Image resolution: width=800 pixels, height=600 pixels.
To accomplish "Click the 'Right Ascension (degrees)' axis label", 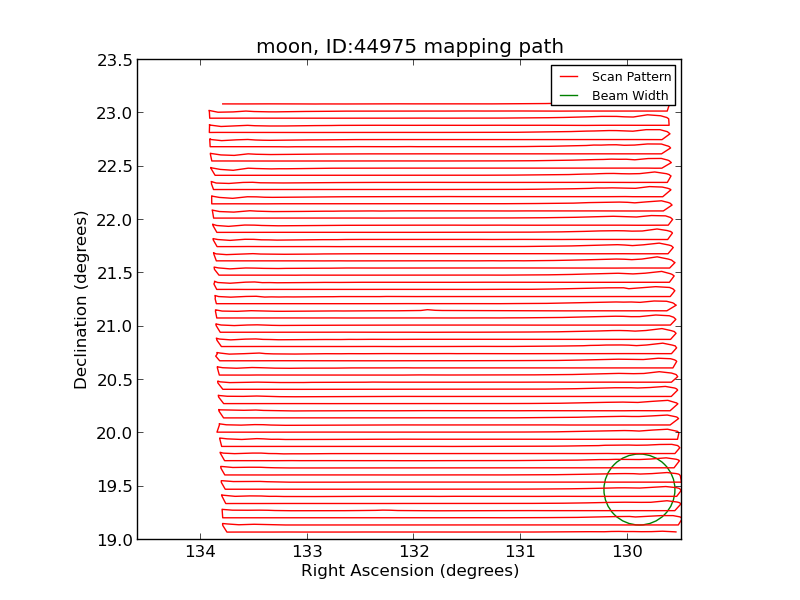I will 410,570.
